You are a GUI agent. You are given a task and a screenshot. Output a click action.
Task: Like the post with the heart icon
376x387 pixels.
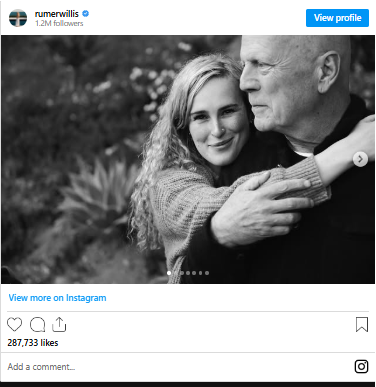(14, 324)
